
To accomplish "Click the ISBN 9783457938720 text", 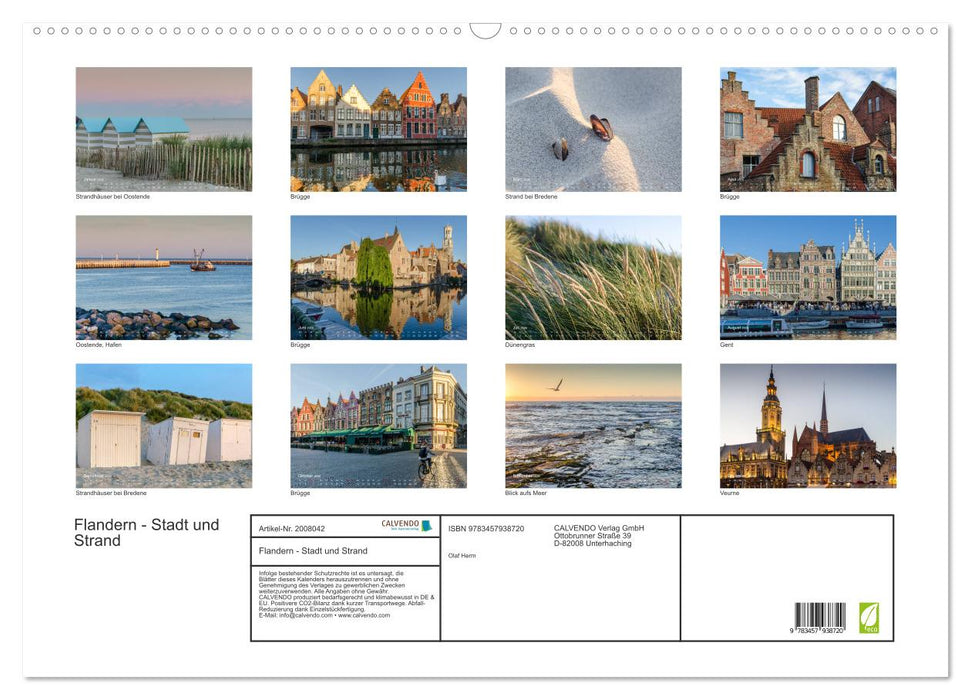I will pyautogui.click(x=486, y=527).
